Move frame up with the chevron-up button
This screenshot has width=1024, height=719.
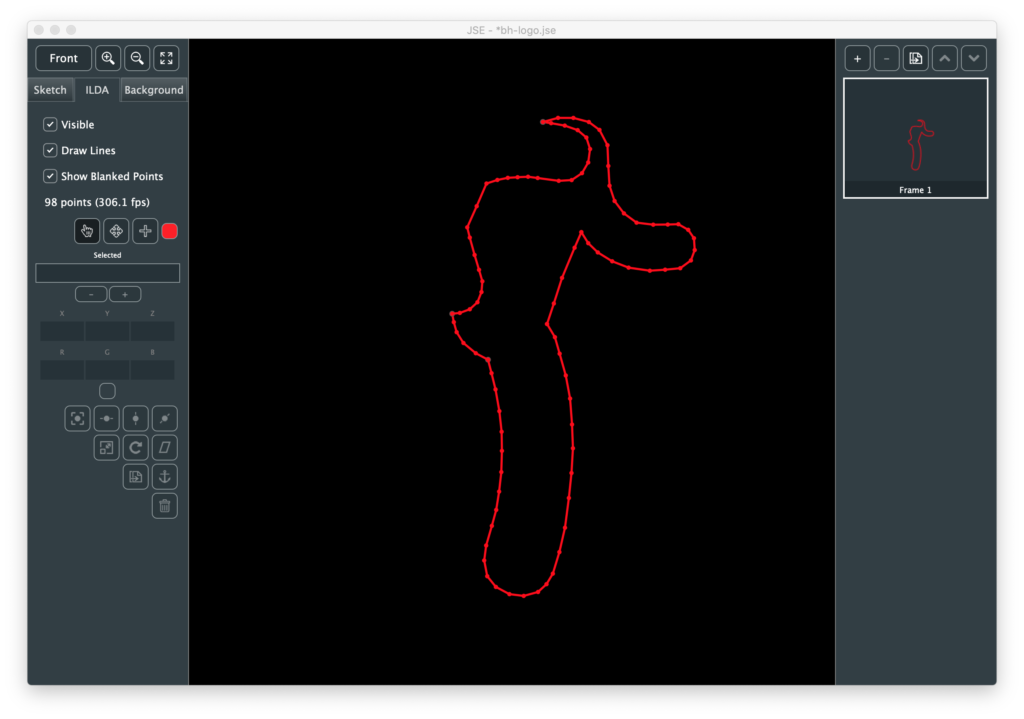click(x=944, y=58)
